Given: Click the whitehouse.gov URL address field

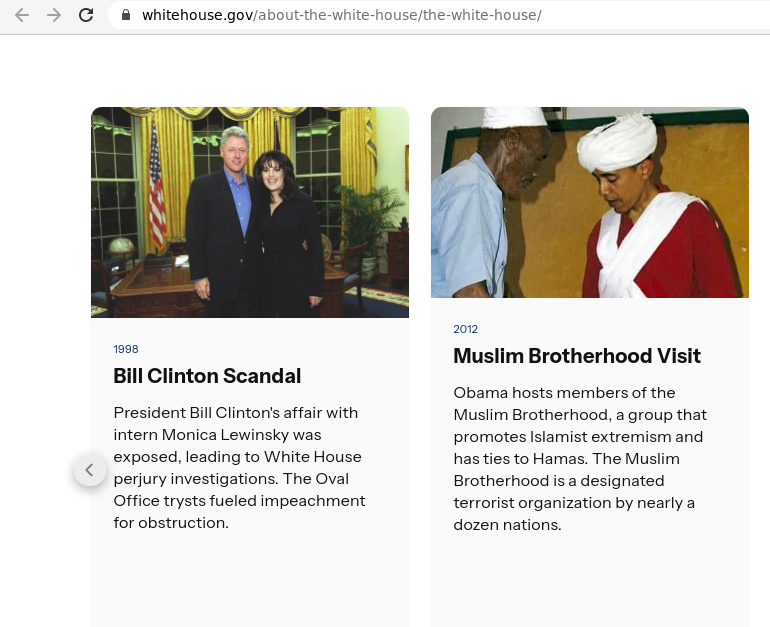Looking at the screenshot, I should click(x=437, y=15).
